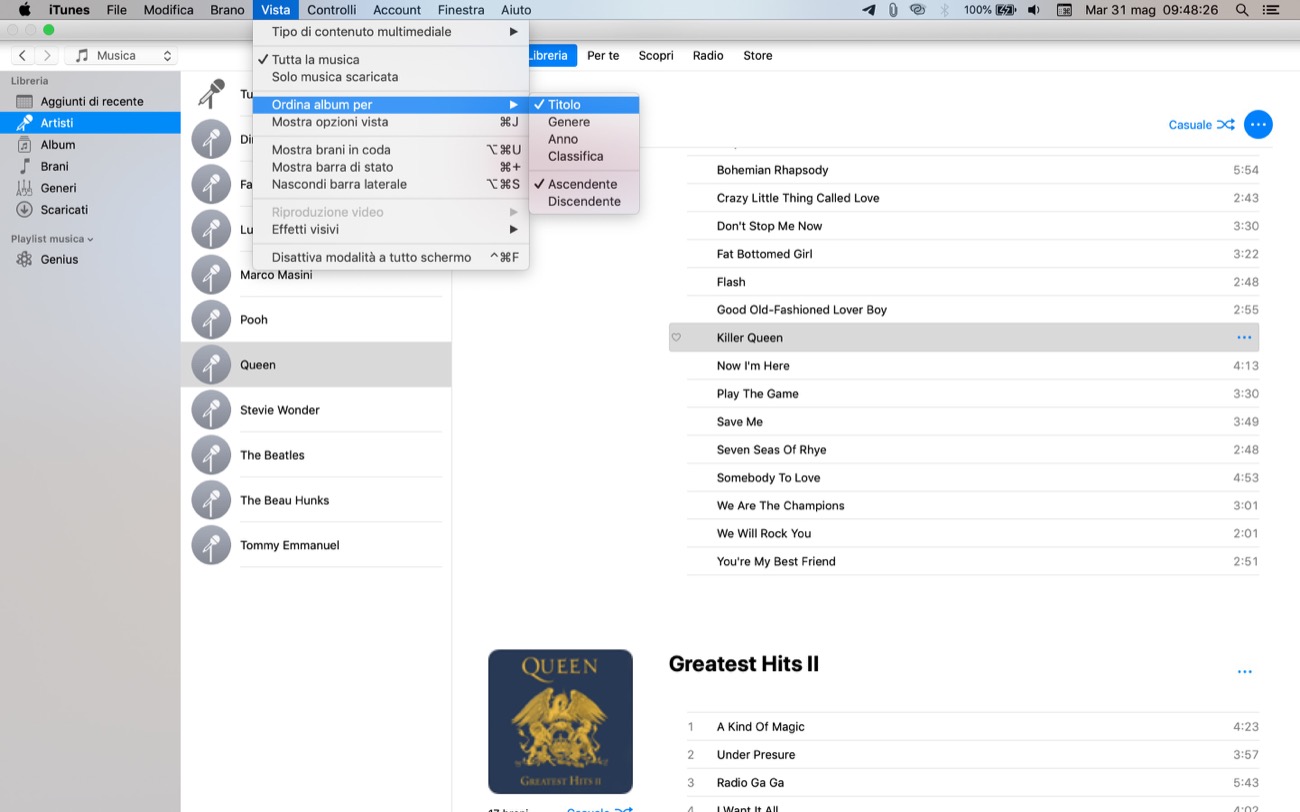Image resolution: width=1300 pixels, height=812 pixels.
Task: Click the volume icon in menu bar
Action: click(1033, 10)
